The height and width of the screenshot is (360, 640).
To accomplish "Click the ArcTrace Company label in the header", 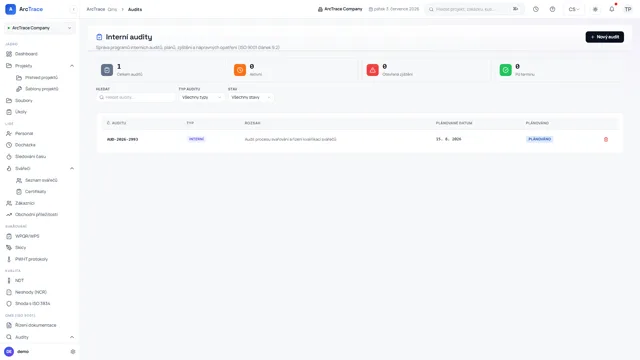I will tap(340, 9).
